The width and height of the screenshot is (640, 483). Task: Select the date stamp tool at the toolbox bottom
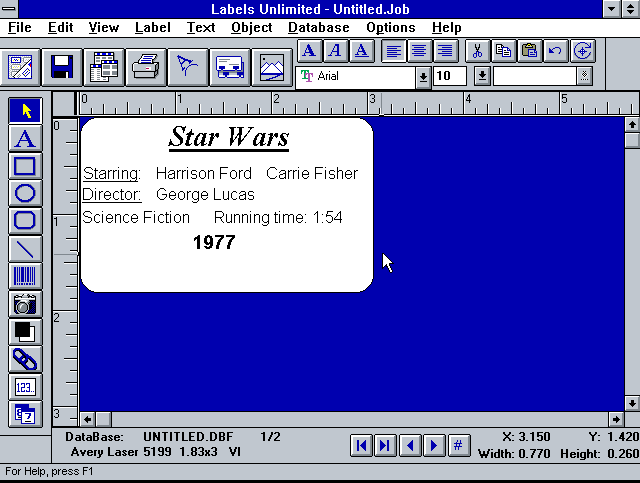(x=25, y=414)
